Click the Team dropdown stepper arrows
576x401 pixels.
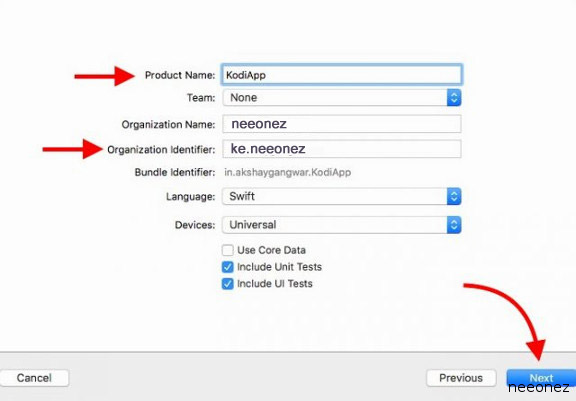(454, 98)
